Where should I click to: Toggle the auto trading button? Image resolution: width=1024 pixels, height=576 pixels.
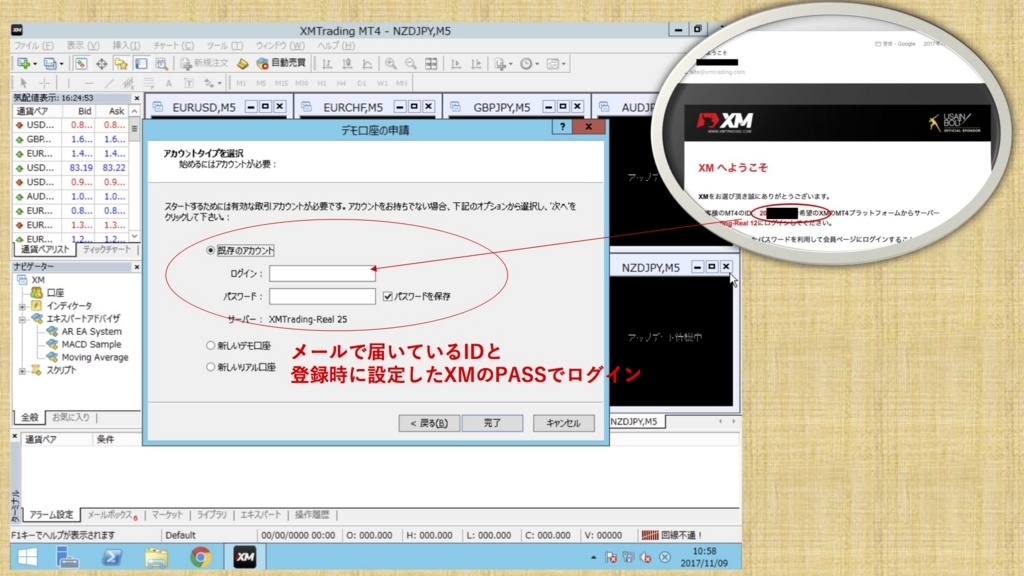click(281, 63)
